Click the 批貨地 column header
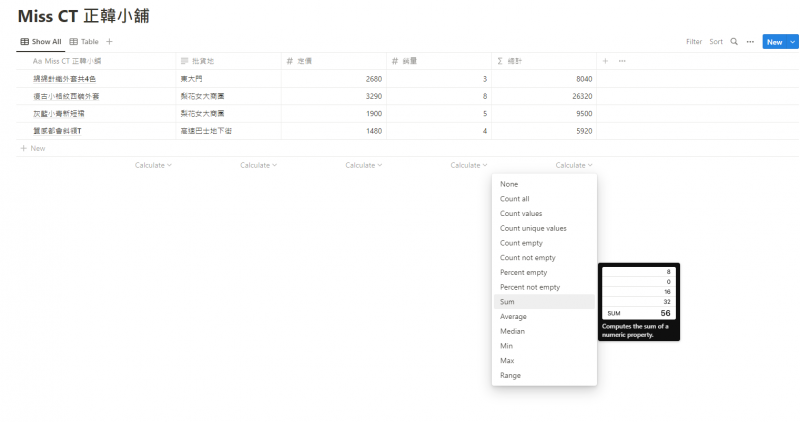The height and width of the screenshot is (422, 800). point(228,61)
